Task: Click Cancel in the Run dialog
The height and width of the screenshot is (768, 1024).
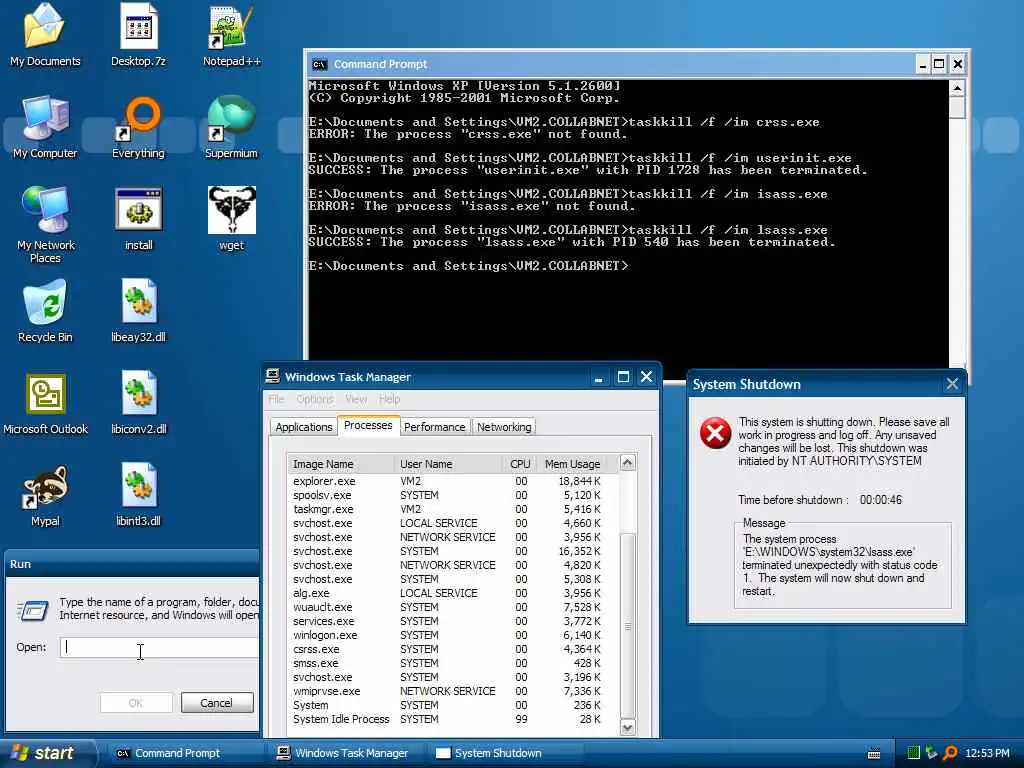Action: pyautogui.click(x=217, y=703)
